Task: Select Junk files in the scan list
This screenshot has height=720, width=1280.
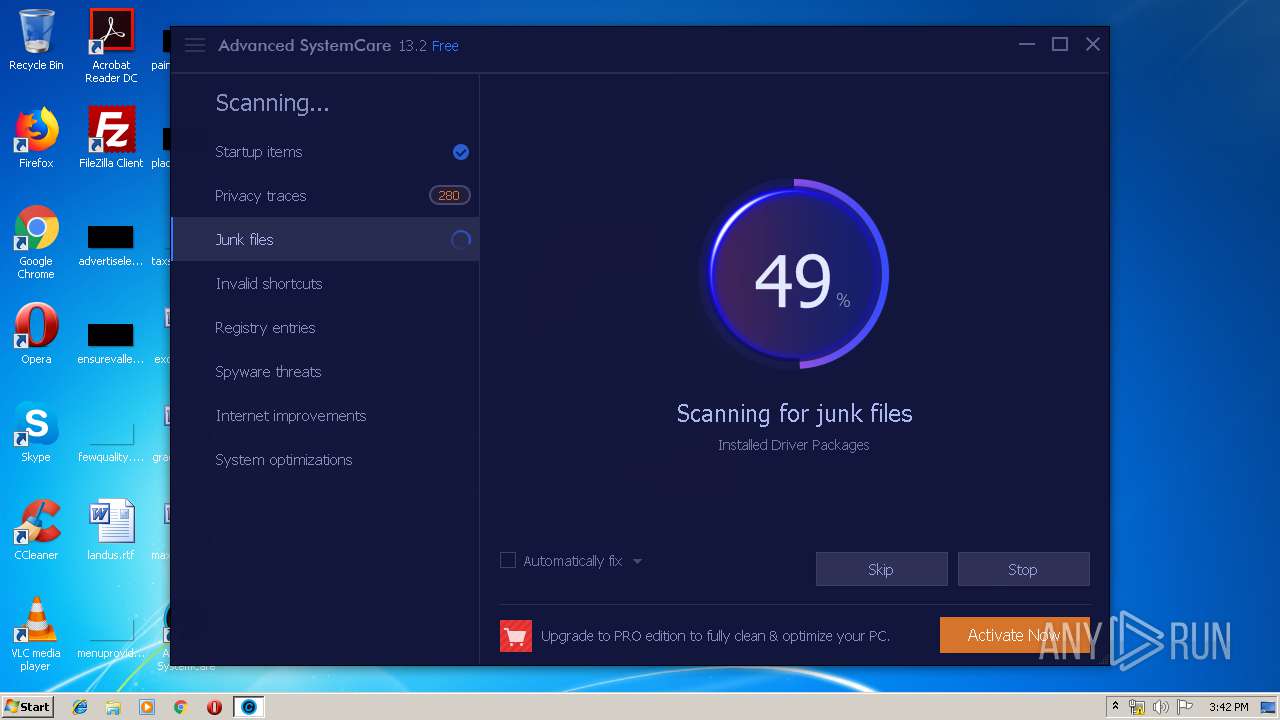Action: click(x=325, y=240)
